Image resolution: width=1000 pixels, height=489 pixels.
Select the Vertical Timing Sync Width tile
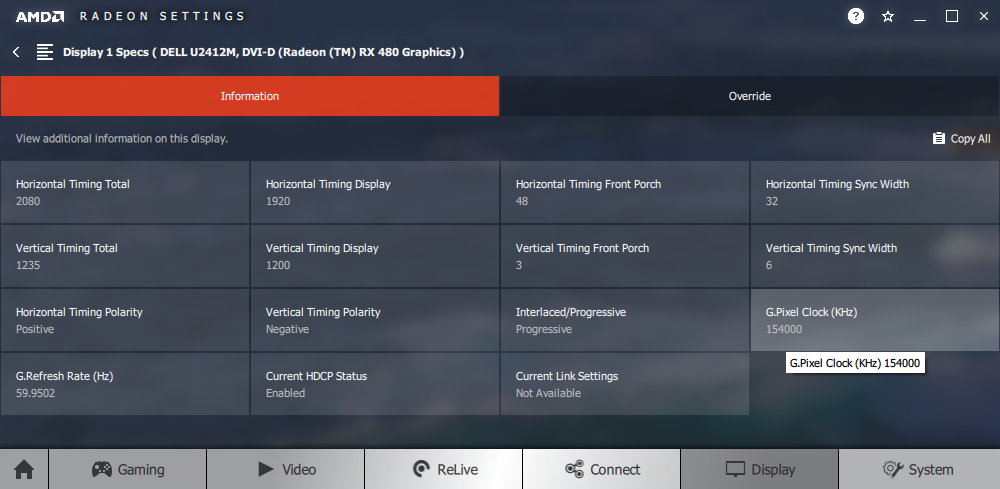click(875, 256)
